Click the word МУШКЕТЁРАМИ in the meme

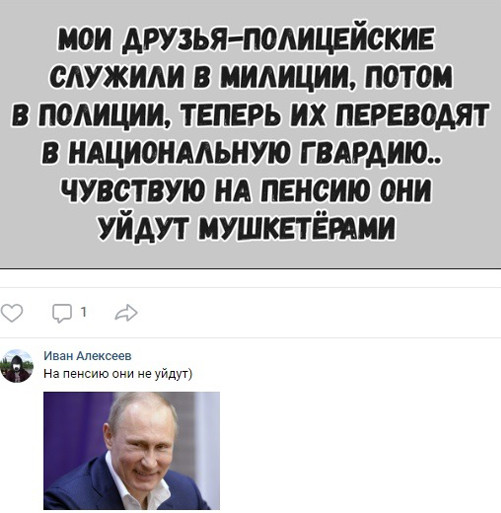pyautogui.click(x=297, y=228)
